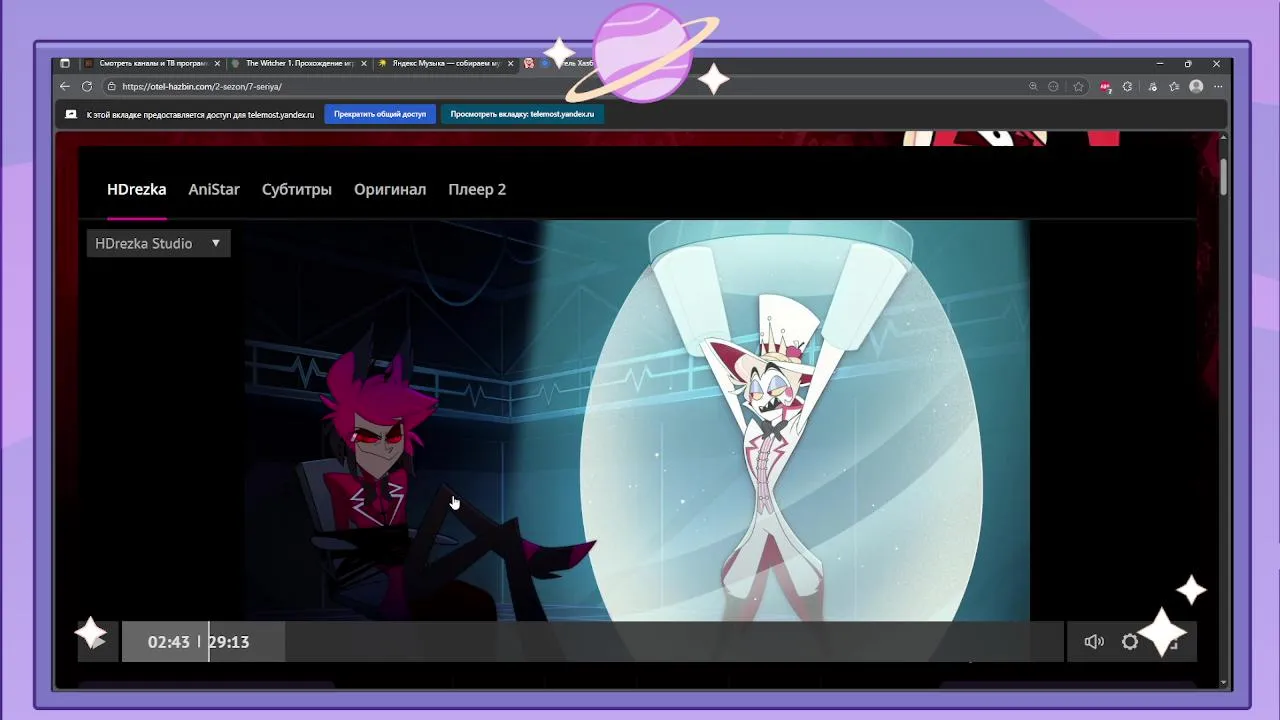This screenshot has width=1280, height=720.
Task: Go back using the browser back arrow
Action: [x=65, y=87]
